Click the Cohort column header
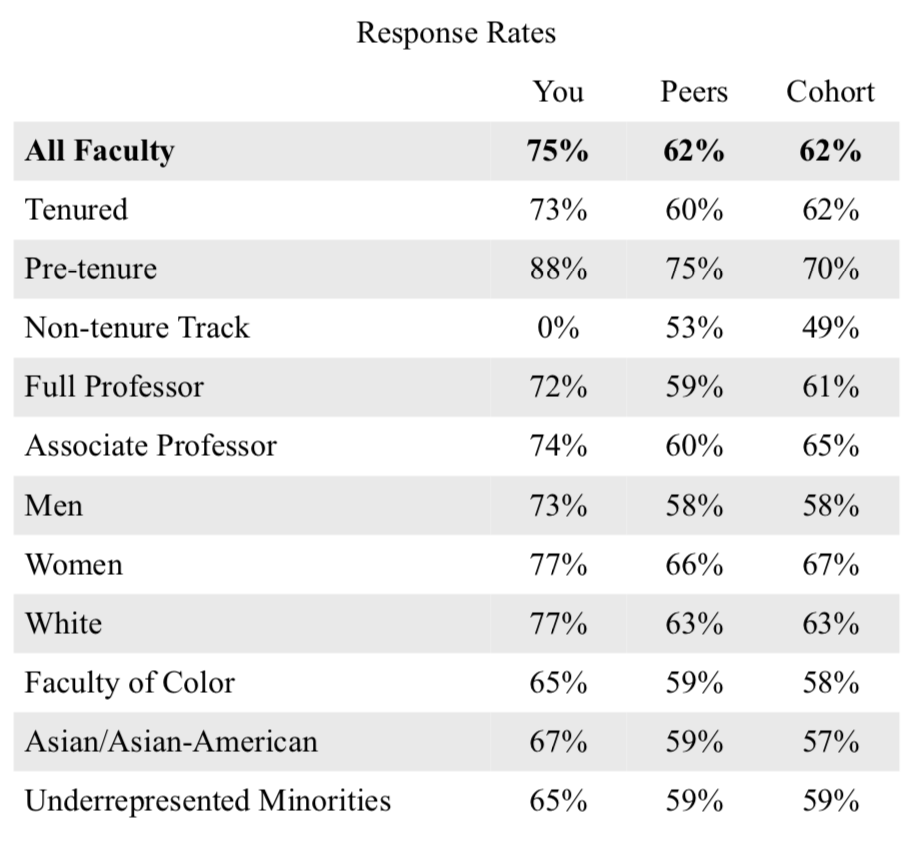This screenshot has width=914, height=842. click(x=830, y=92)
